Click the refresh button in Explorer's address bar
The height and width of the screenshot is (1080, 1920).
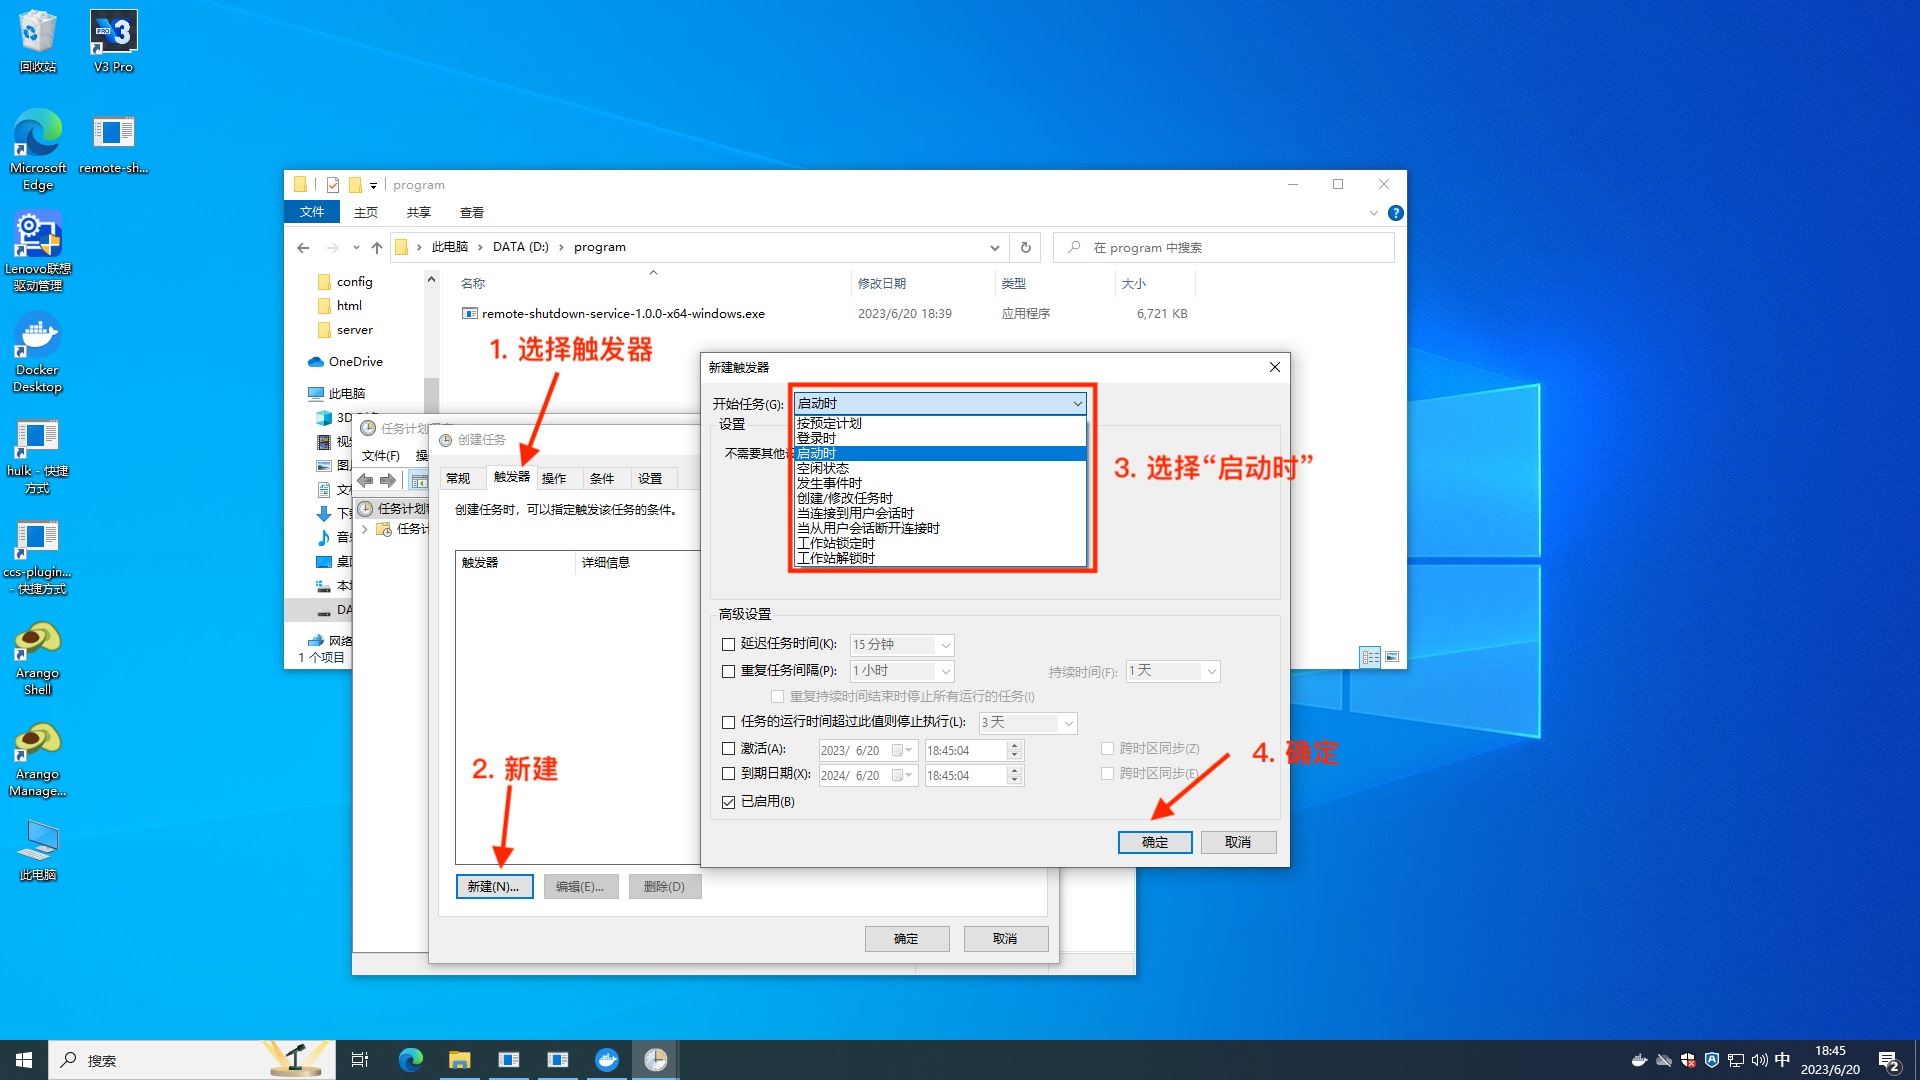click(1025, 247)
